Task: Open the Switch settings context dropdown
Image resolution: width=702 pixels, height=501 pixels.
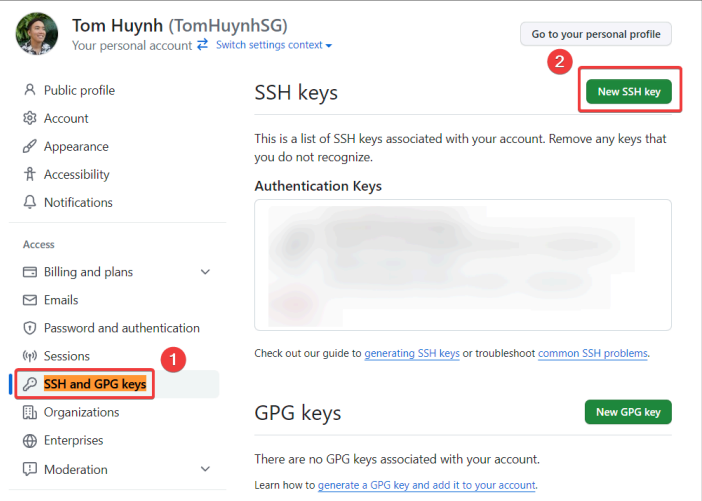Action: (x=274, y=45)
